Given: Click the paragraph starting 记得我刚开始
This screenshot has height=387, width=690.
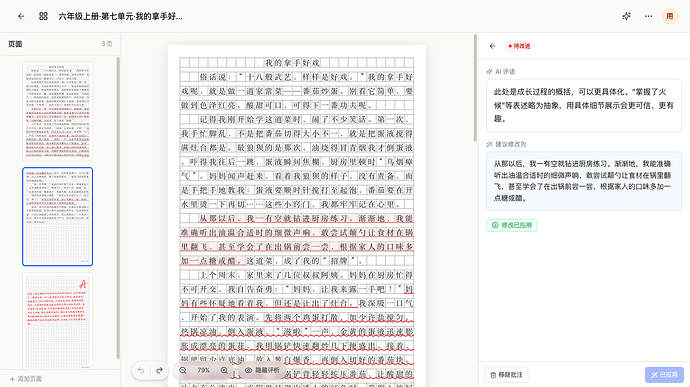Looking at the screenshot, I should tap(297, 162).
